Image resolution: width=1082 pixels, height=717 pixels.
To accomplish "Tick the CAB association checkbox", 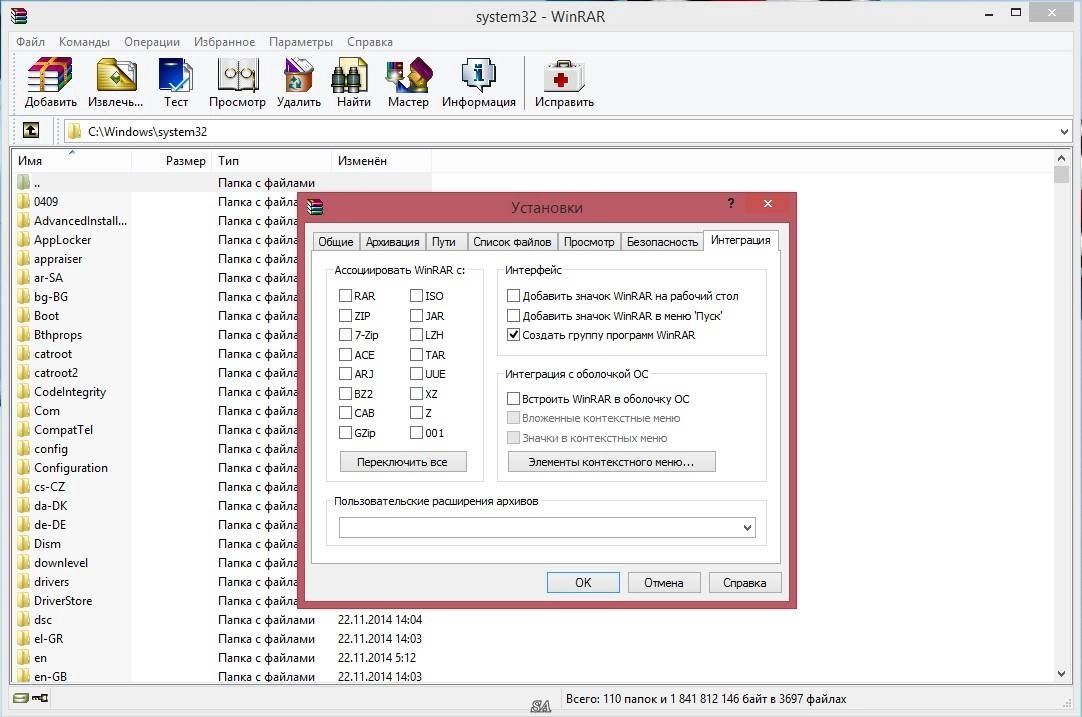I will pyautogui.click(x=346, y=413).
